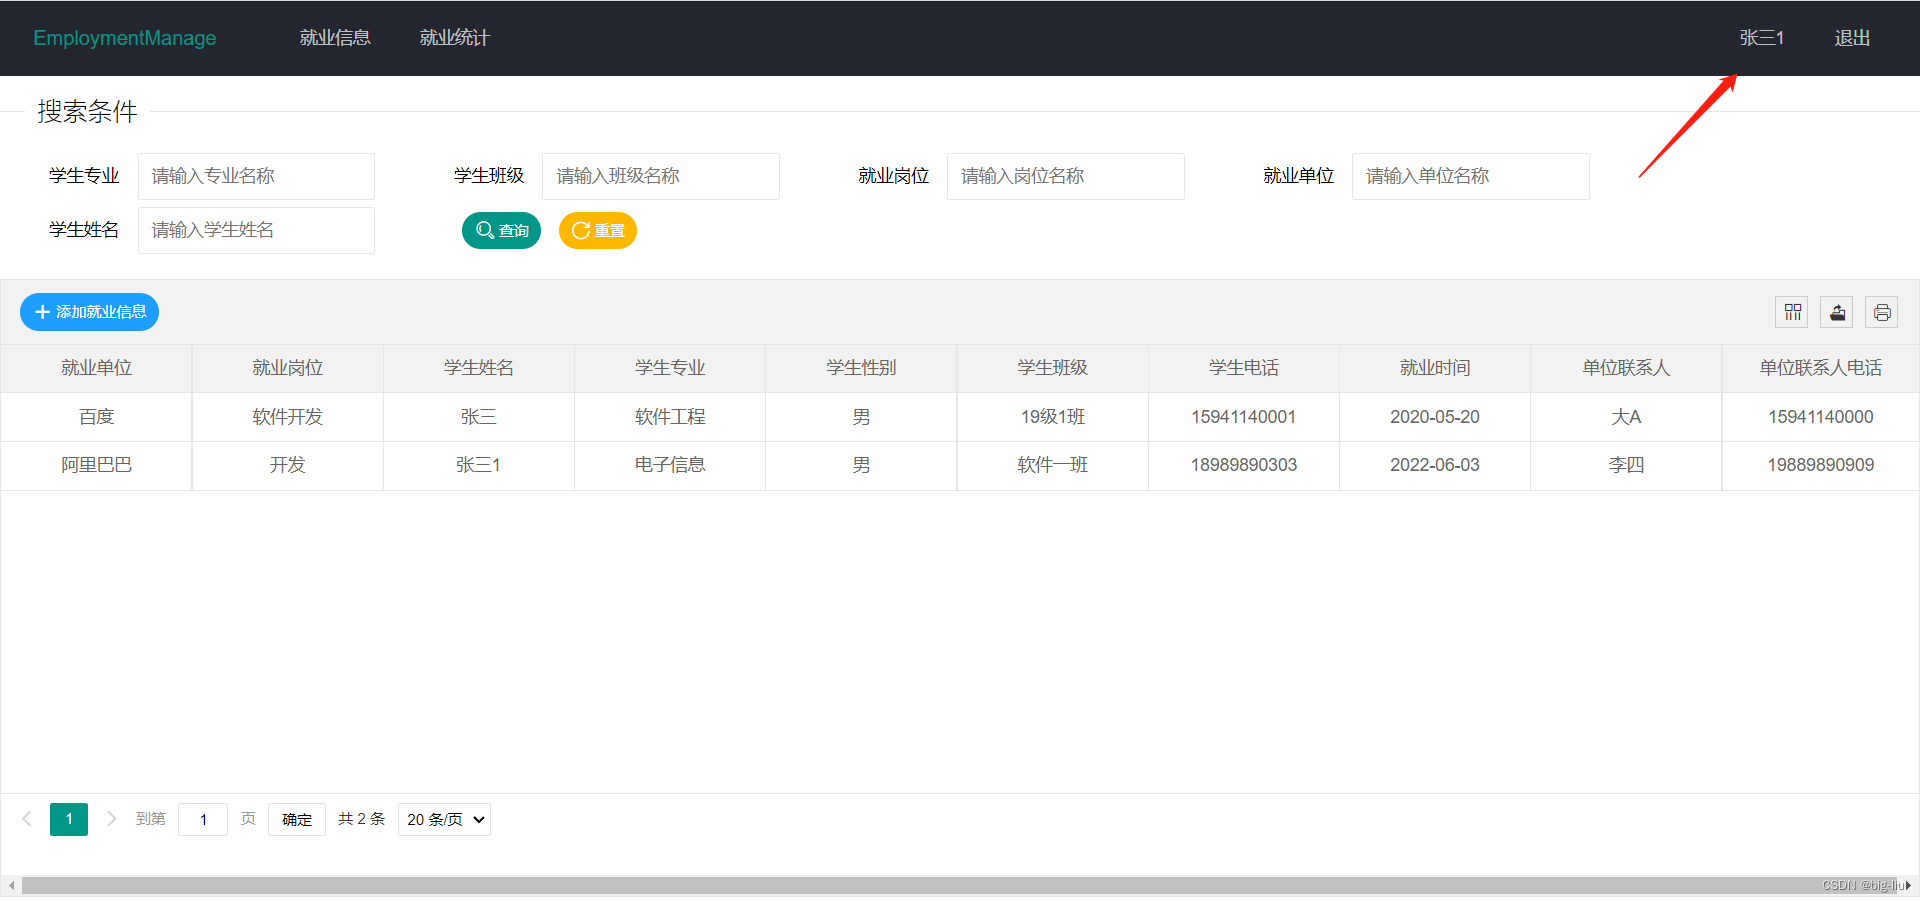Select the 19级1班 cell
This screenshot has height=902, width=1920.
(1053, 417)
